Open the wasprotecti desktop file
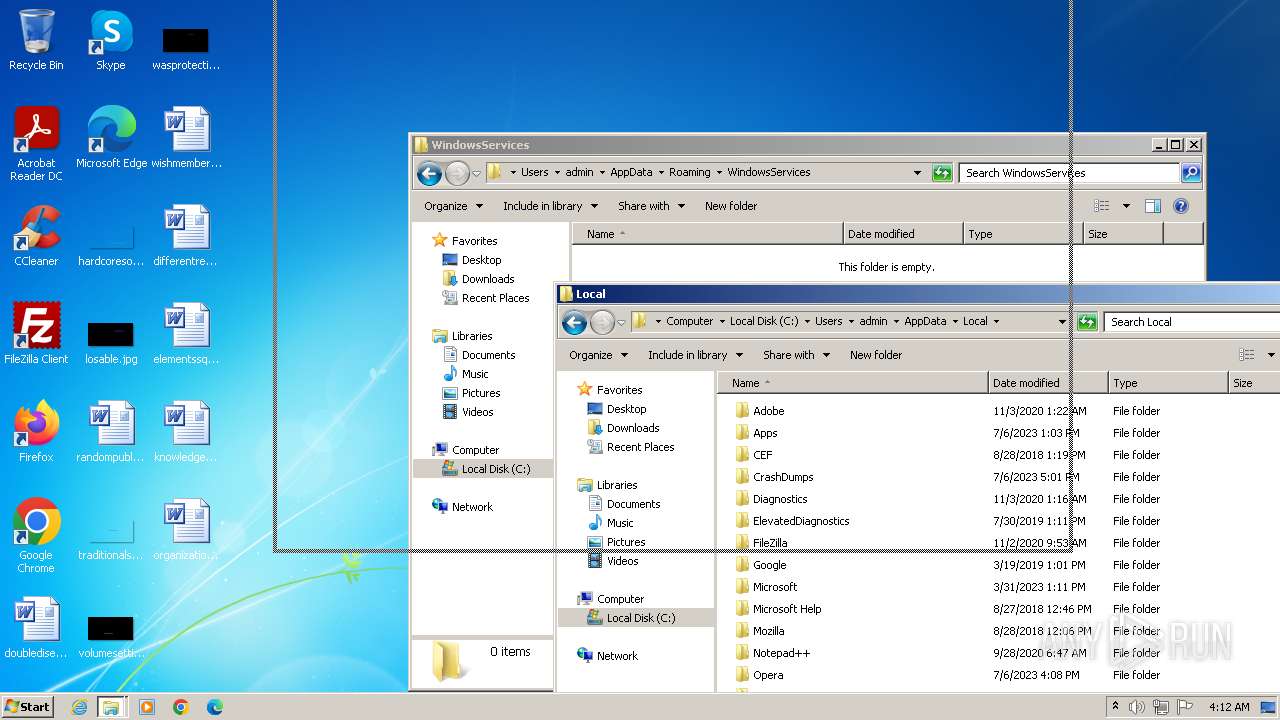1280x720 pixels. 186,49
